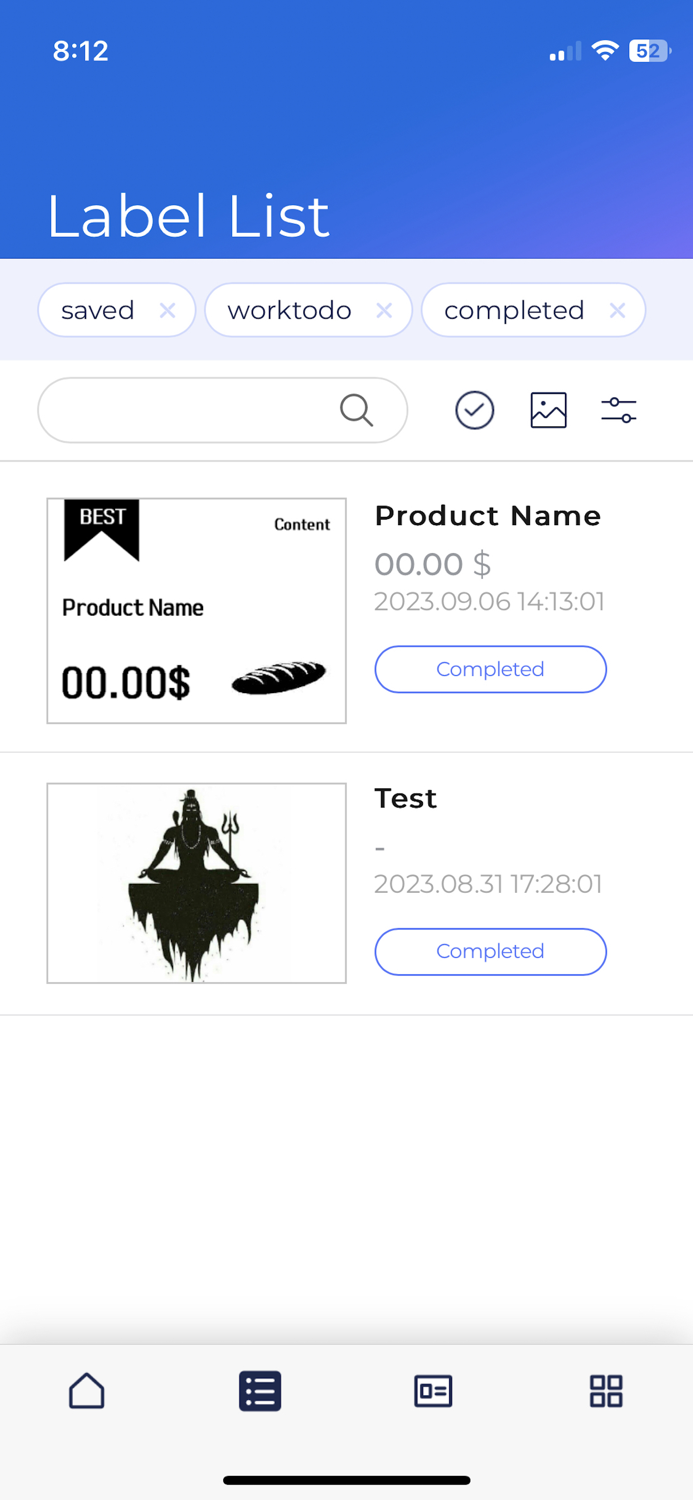
Task: Open the filter options sliders icon
Action: [x=618, y=410]
